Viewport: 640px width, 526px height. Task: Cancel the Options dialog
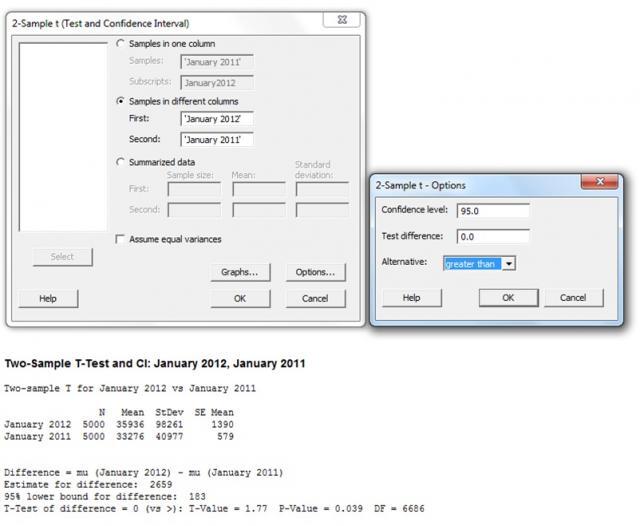click(x=573, y=298)
